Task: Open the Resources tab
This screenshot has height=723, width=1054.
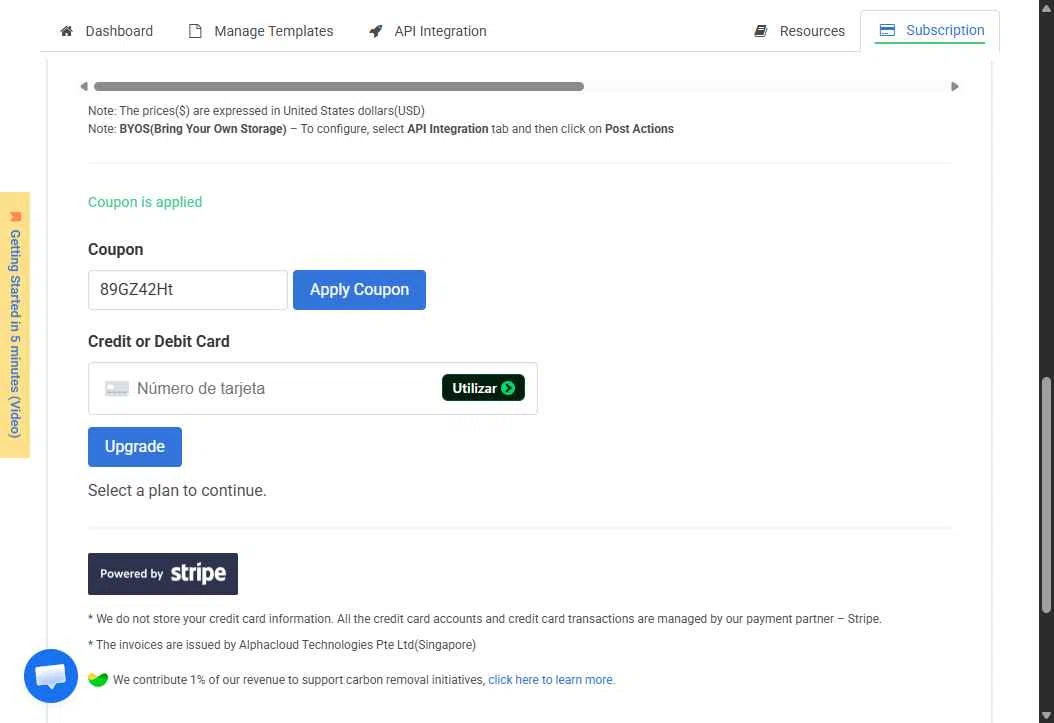Action: point(800,31)
